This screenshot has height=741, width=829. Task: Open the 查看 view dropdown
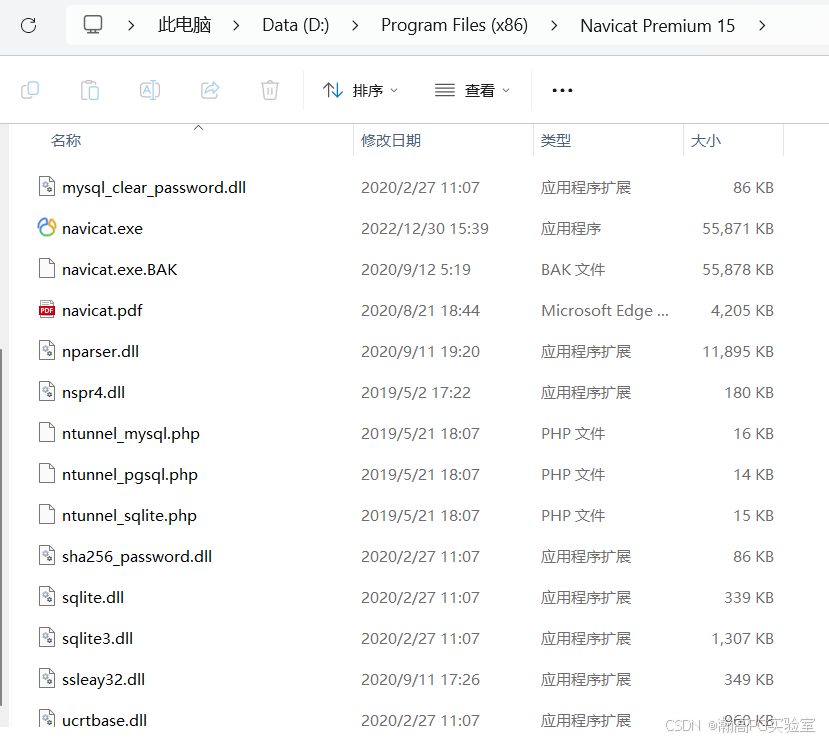(472, 90)
